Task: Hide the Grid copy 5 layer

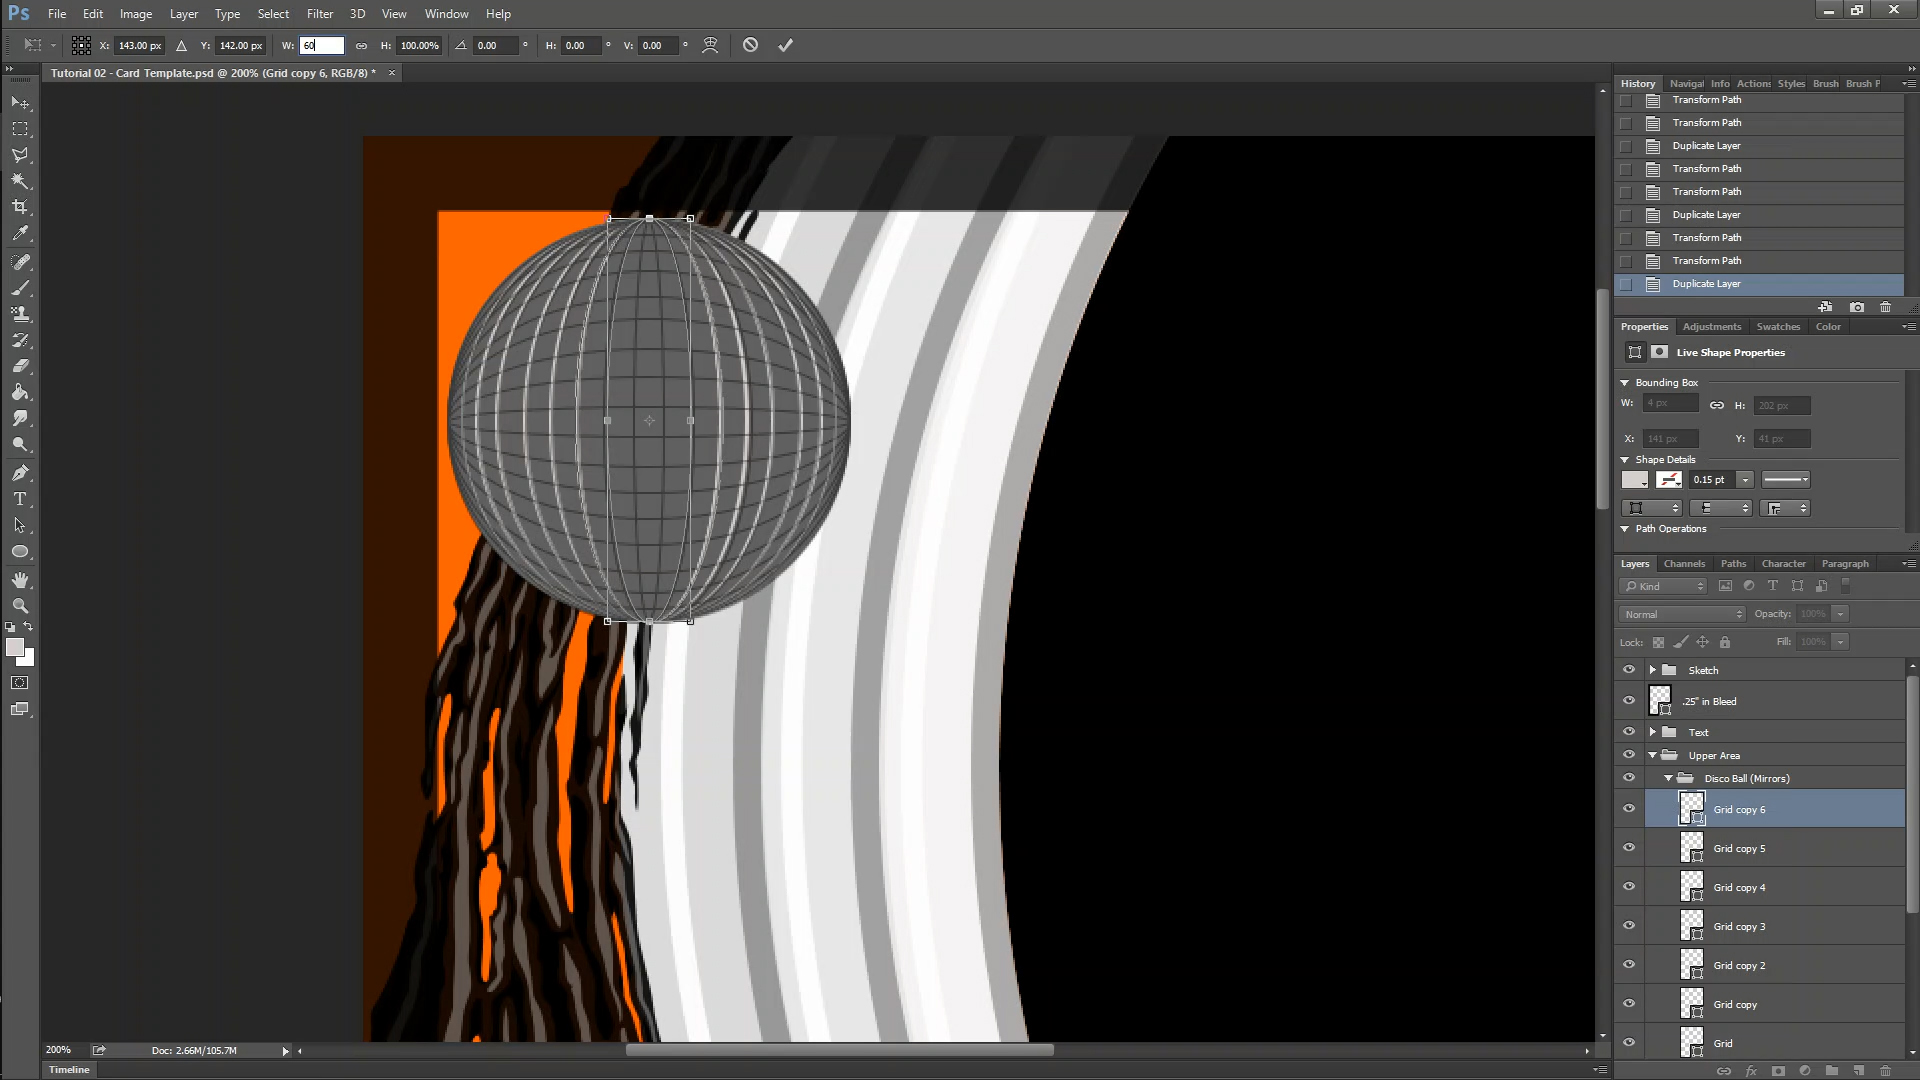Action: 1629,847
